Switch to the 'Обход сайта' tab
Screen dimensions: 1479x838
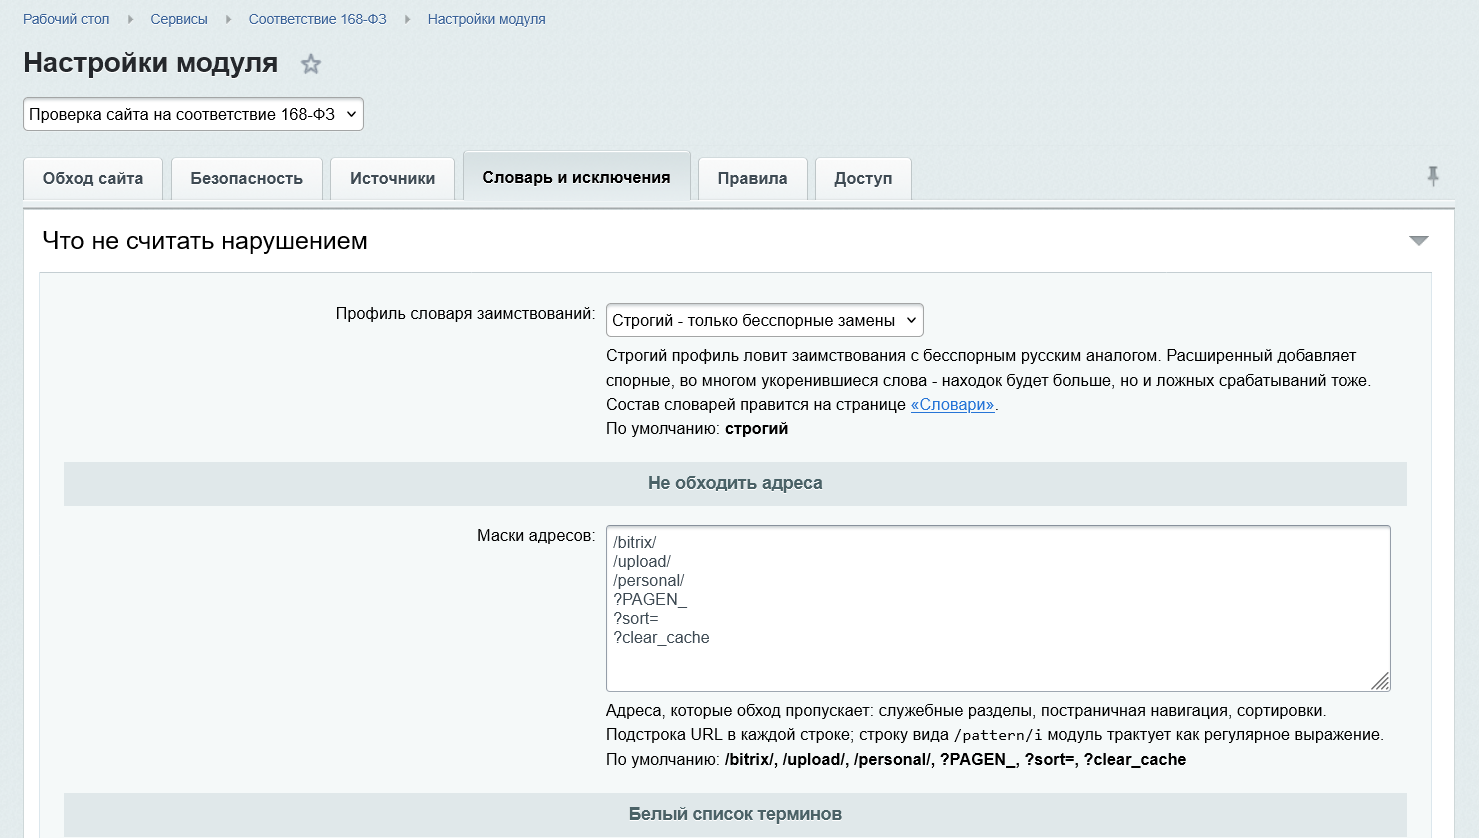[93, 179]
